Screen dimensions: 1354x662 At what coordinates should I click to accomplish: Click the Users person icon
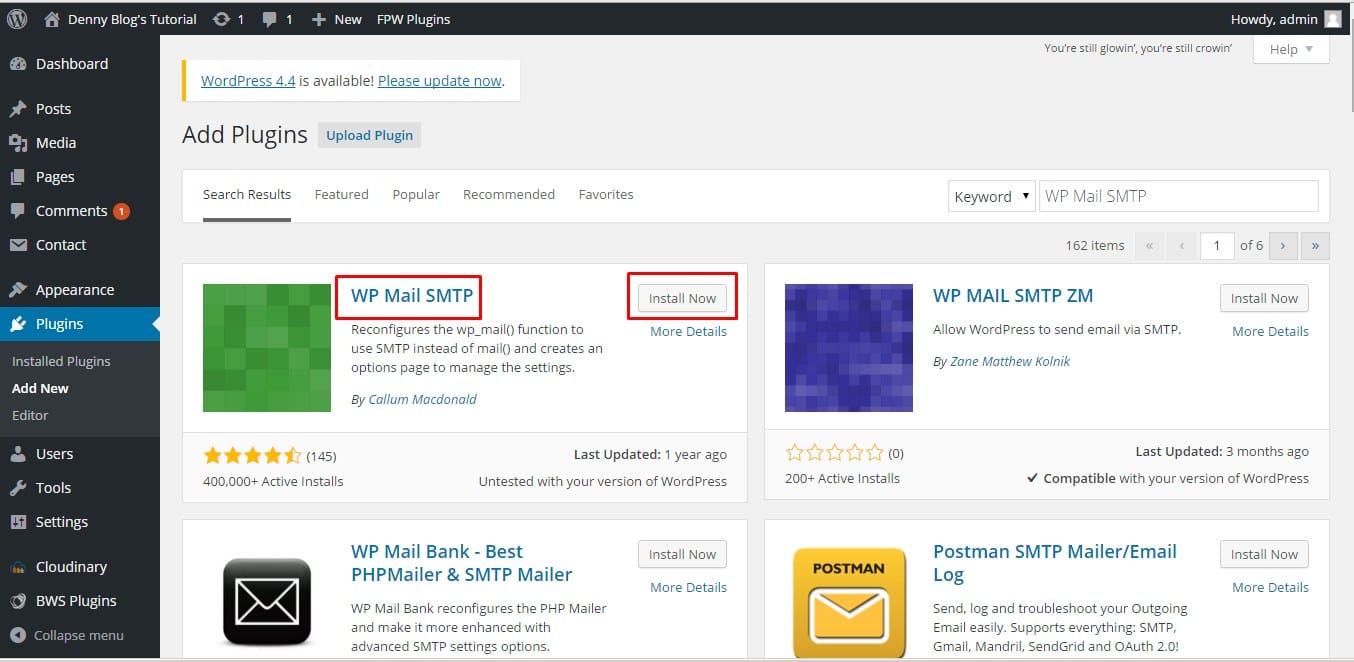18,454
